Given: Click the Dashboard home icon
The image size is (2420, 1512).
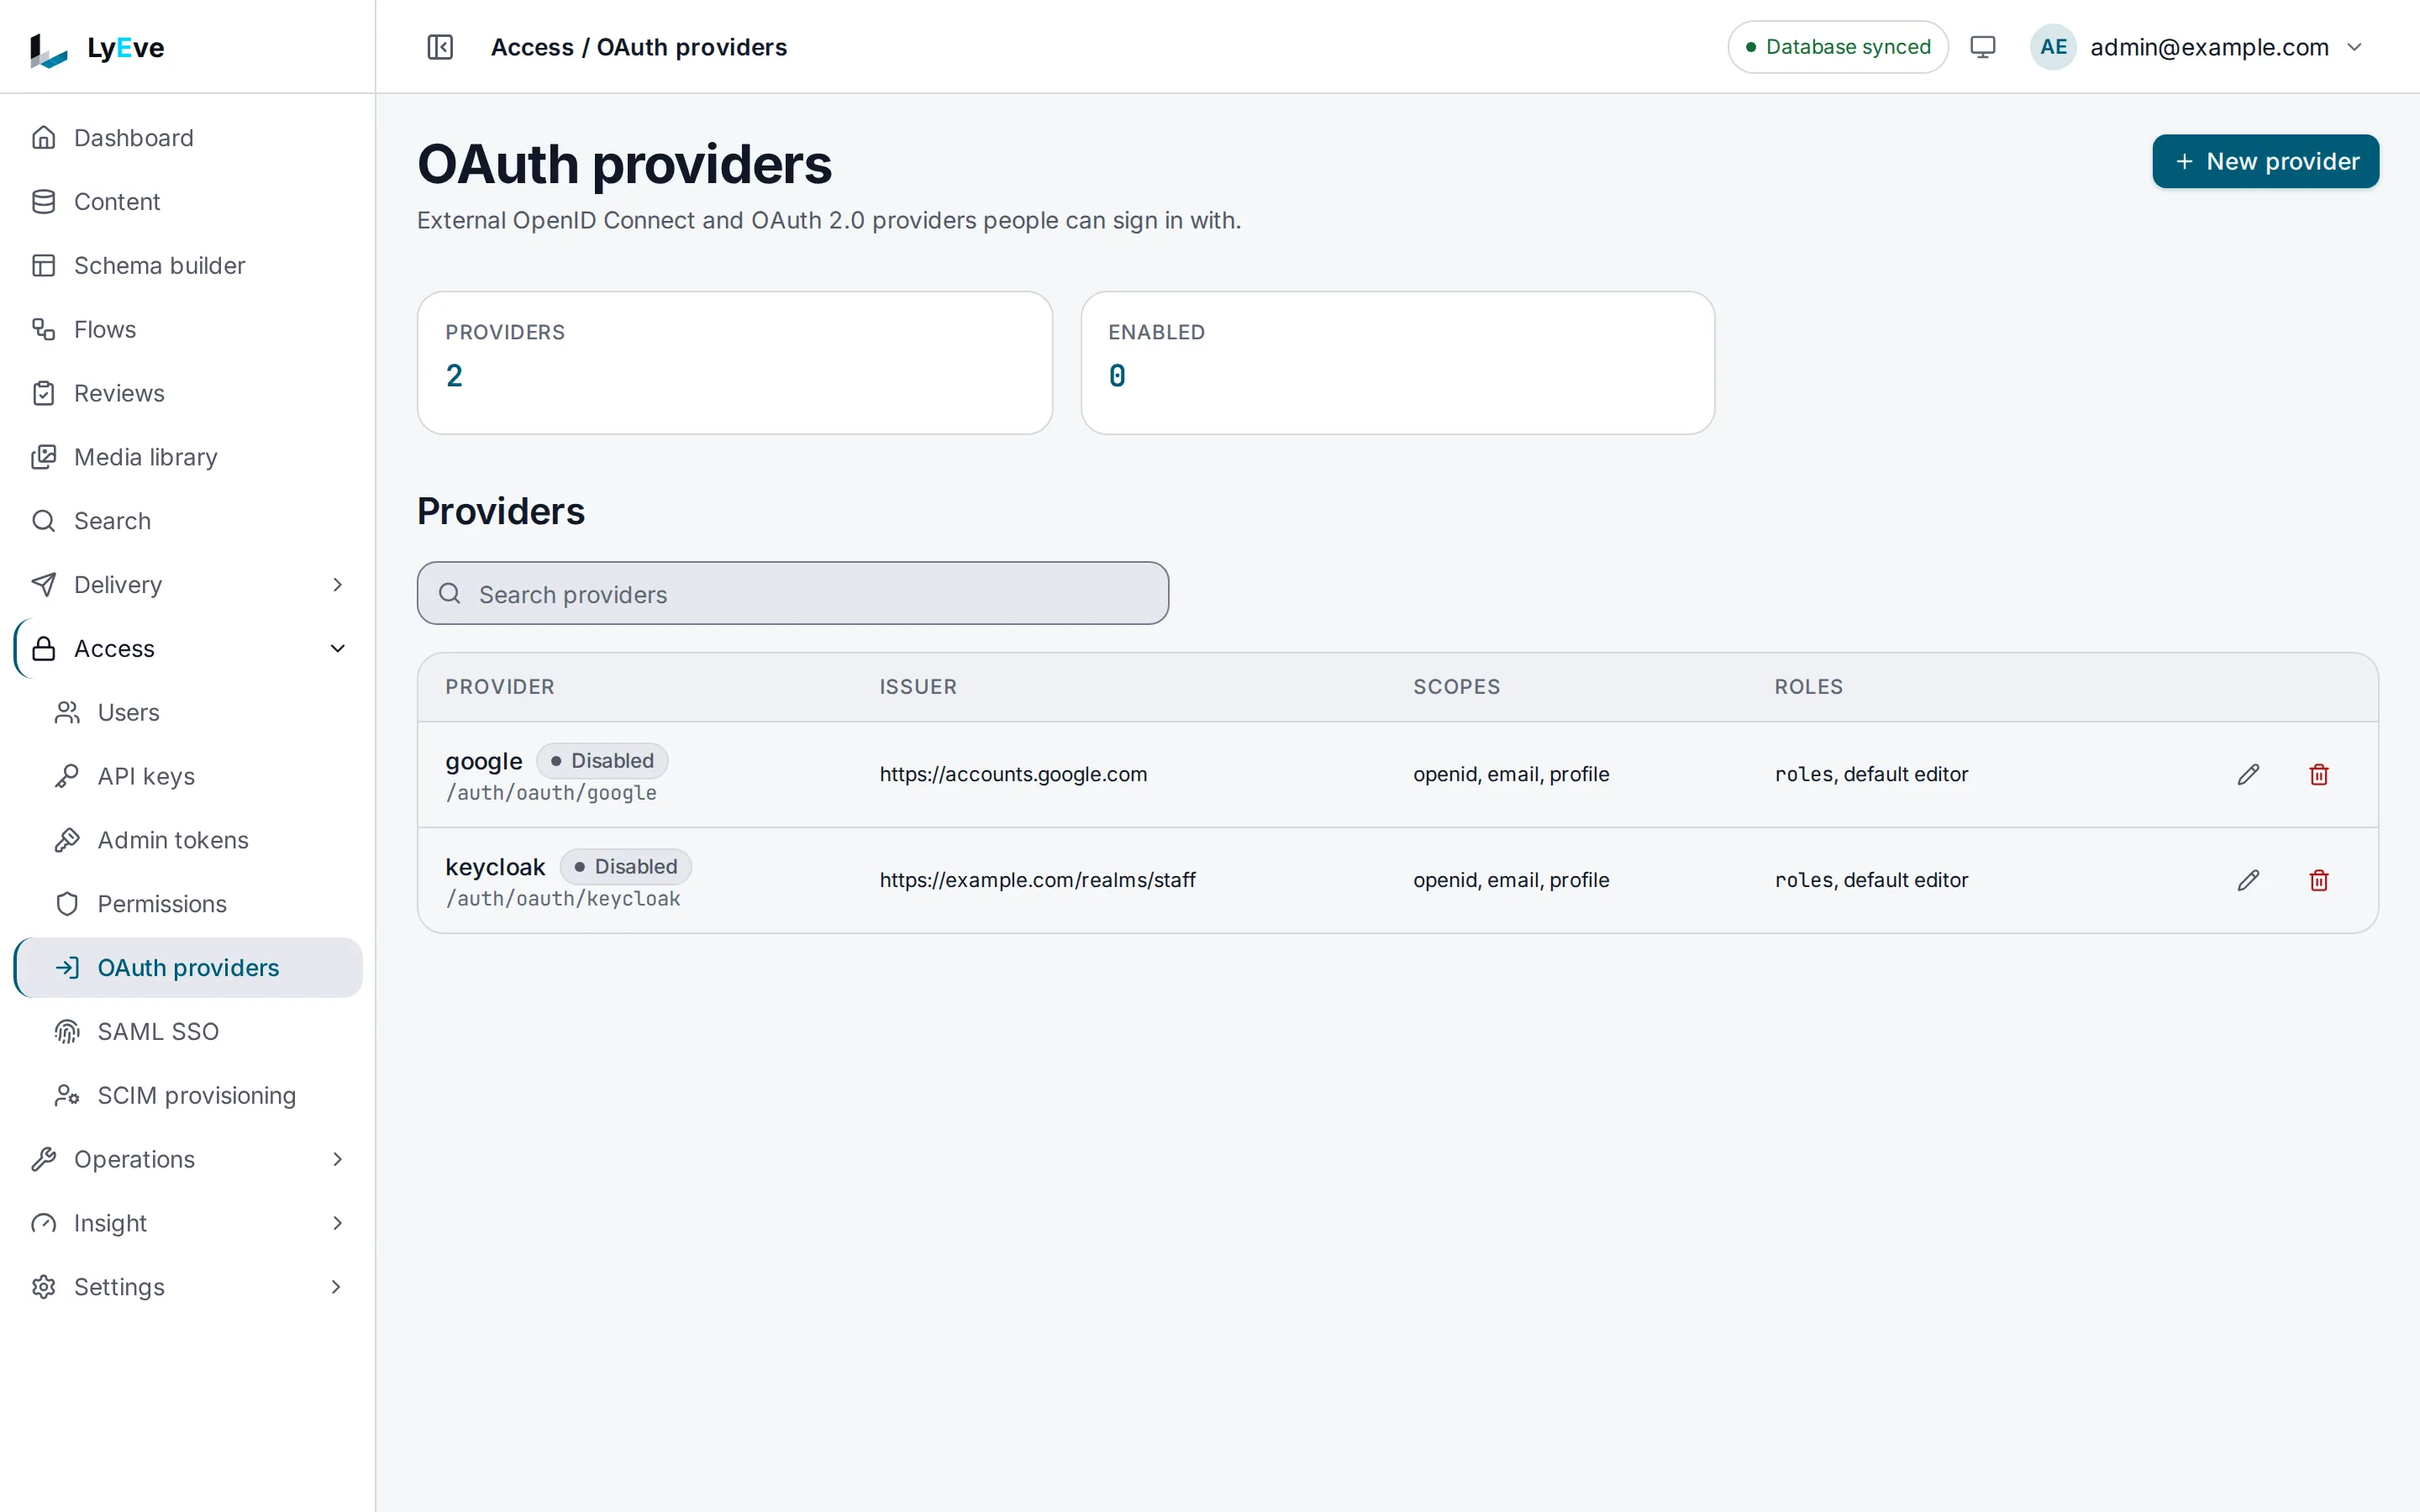Looking at the screenshot, I should 44,138.
